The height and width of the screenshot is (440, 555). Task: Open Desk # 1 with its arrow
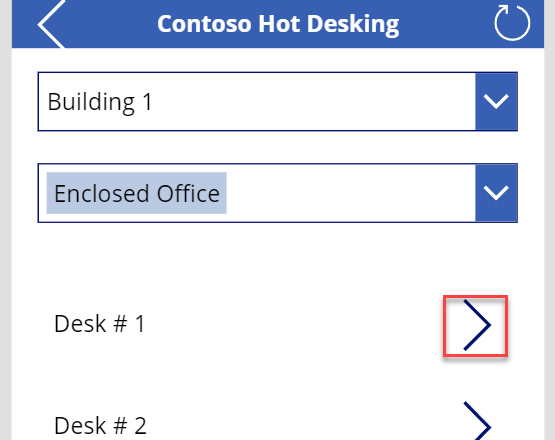(476, 325)
